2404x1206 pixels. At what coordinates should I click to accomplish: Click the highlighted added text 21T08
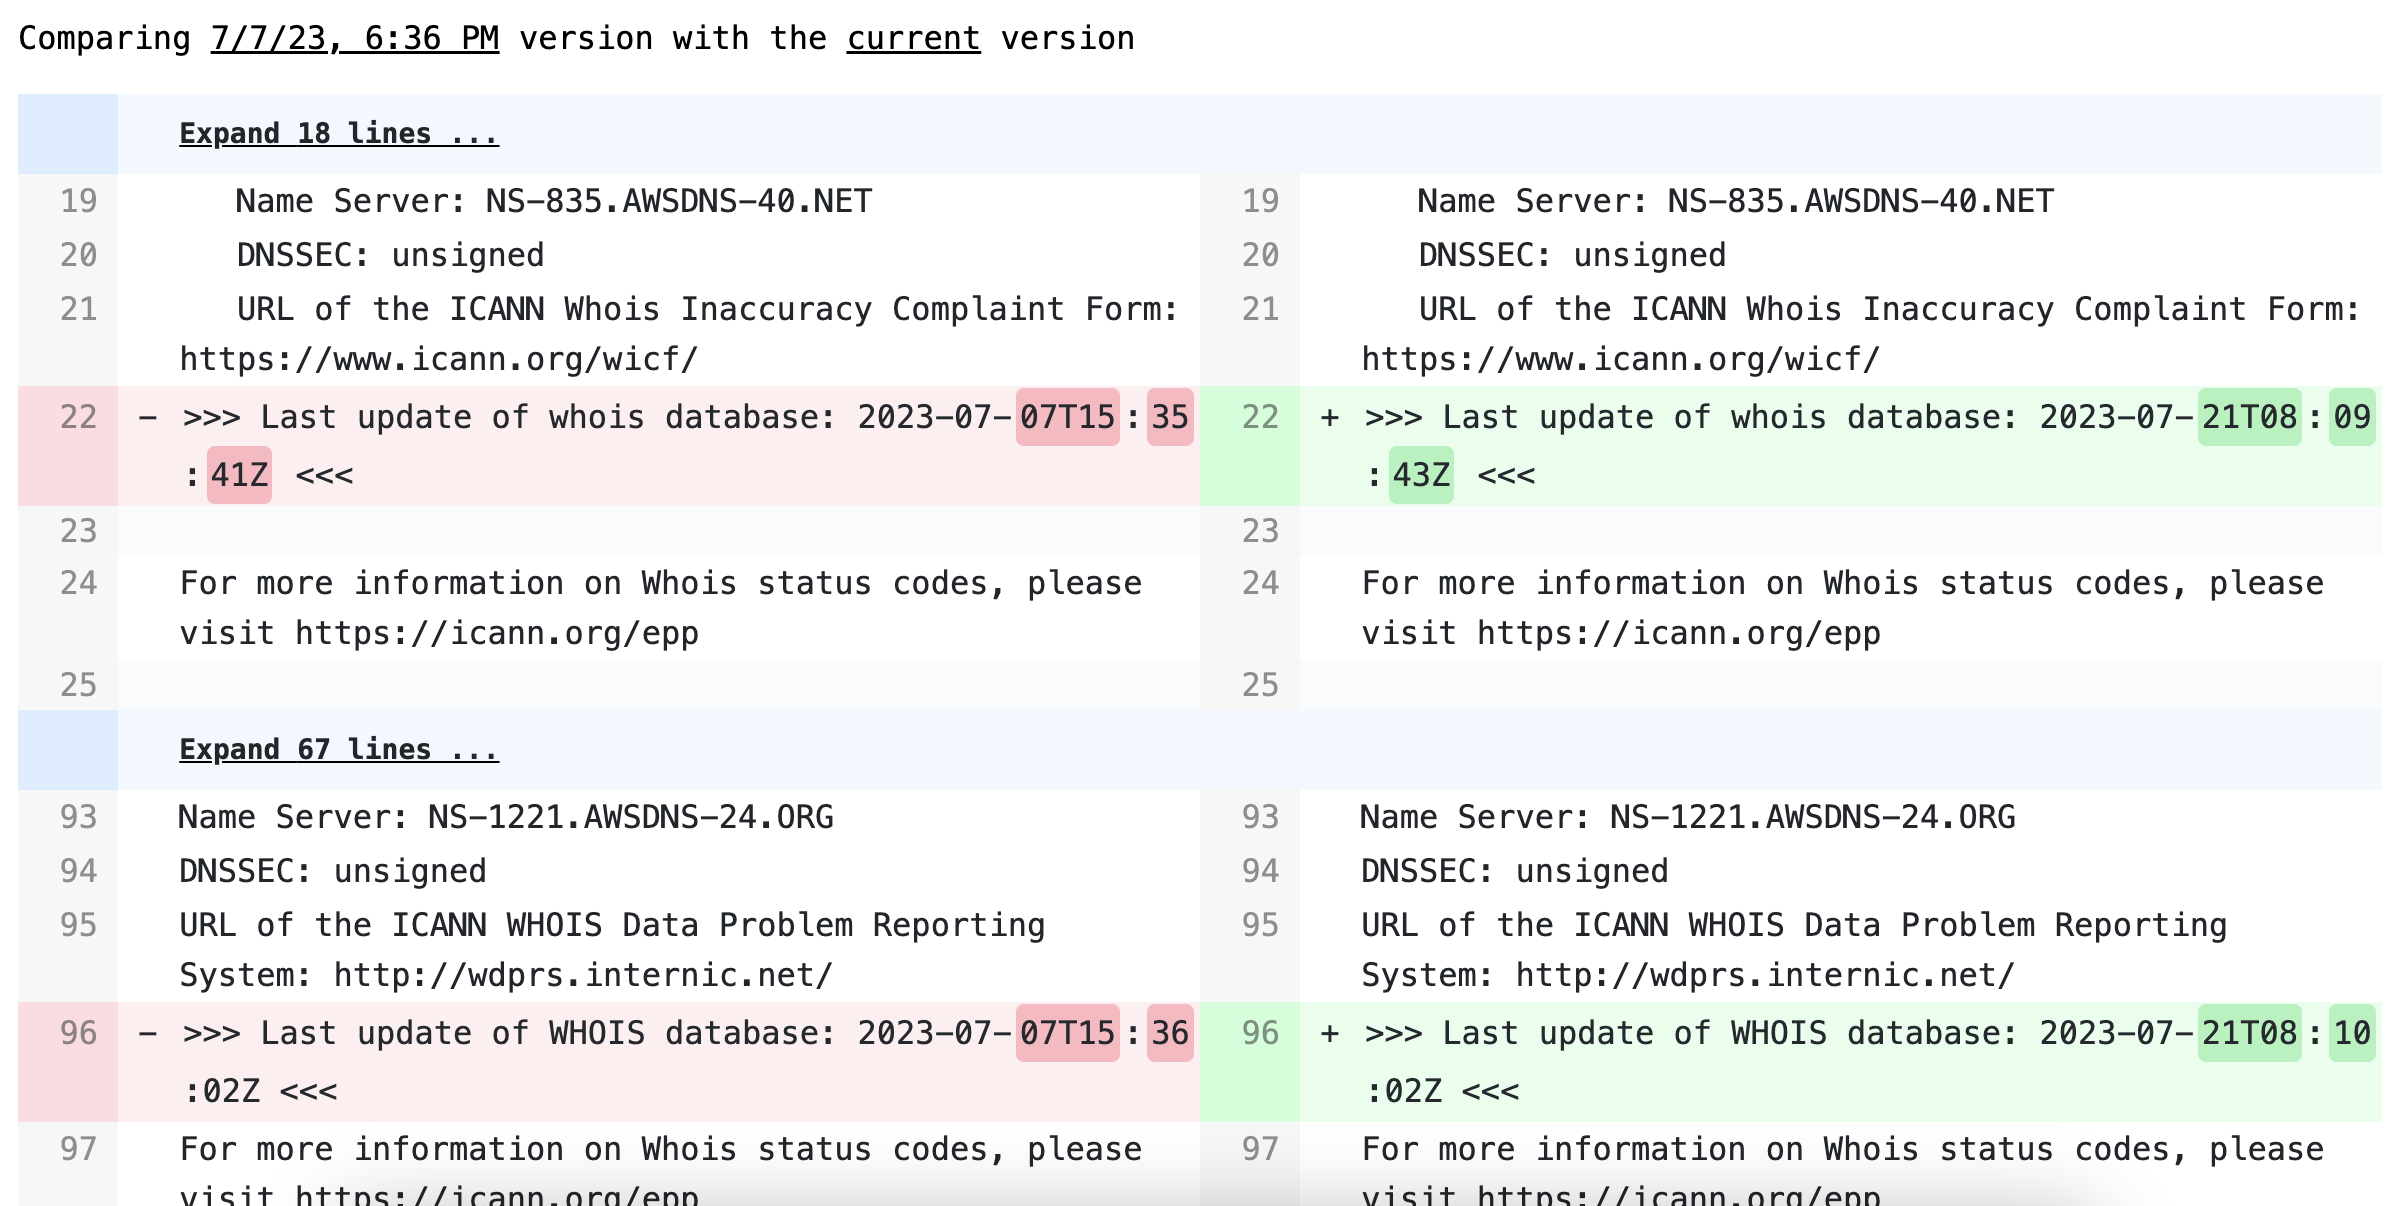tap(2246, 417)
